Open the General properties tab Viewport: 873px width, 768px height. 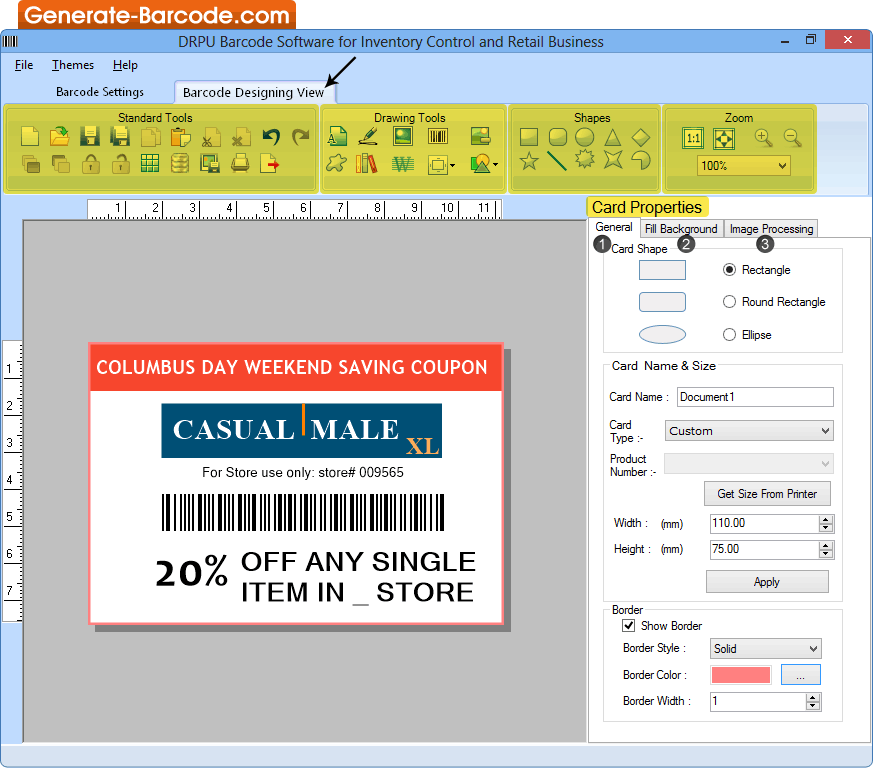614,227
